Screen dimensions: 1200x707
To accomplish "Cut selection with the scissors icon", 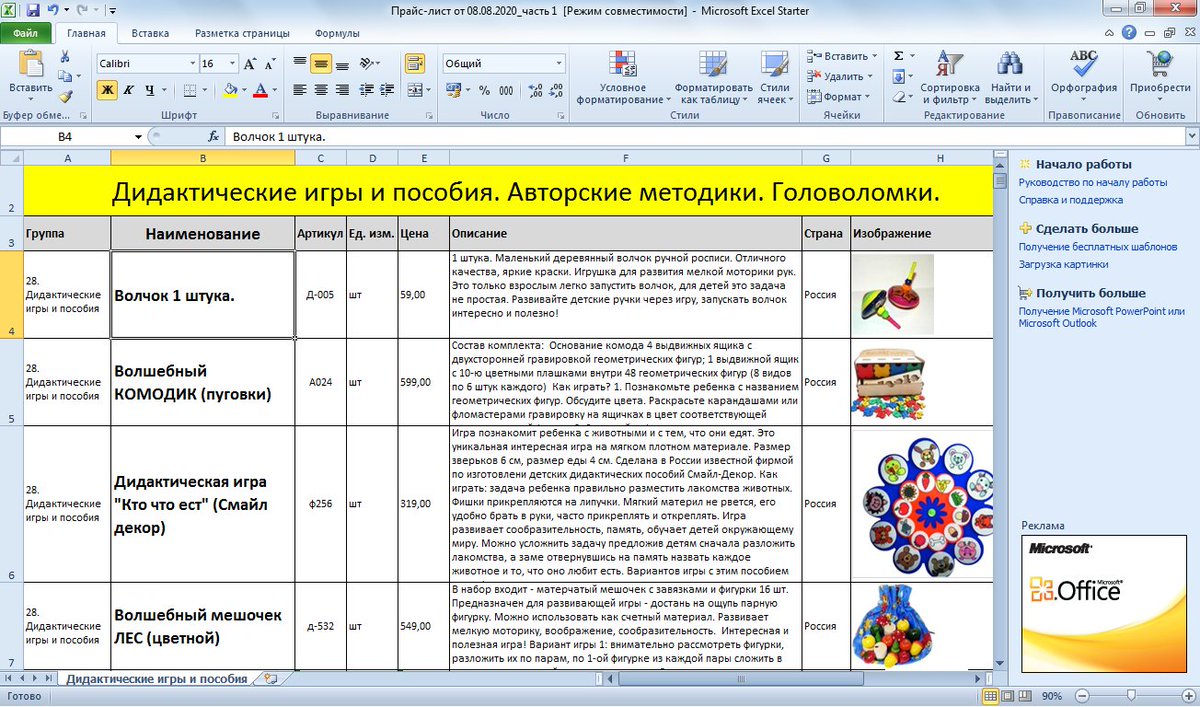I will pos(65,58).
